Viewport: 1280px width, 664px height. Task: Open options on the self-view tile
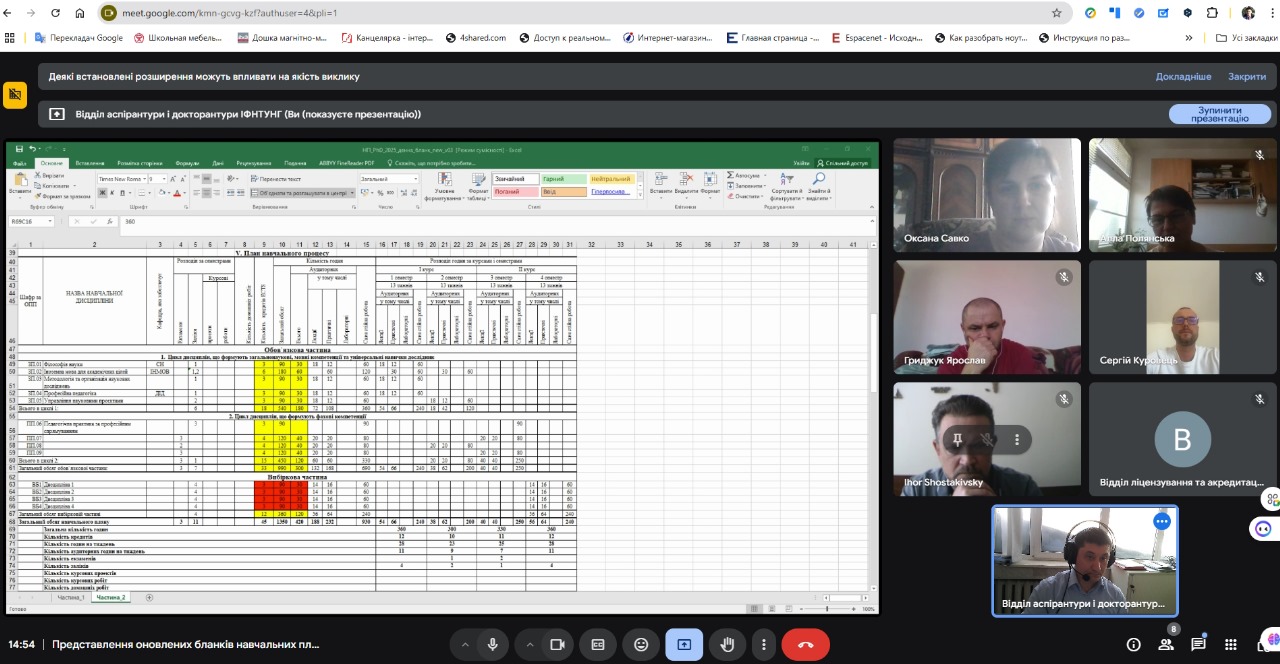coord(1161,522)
